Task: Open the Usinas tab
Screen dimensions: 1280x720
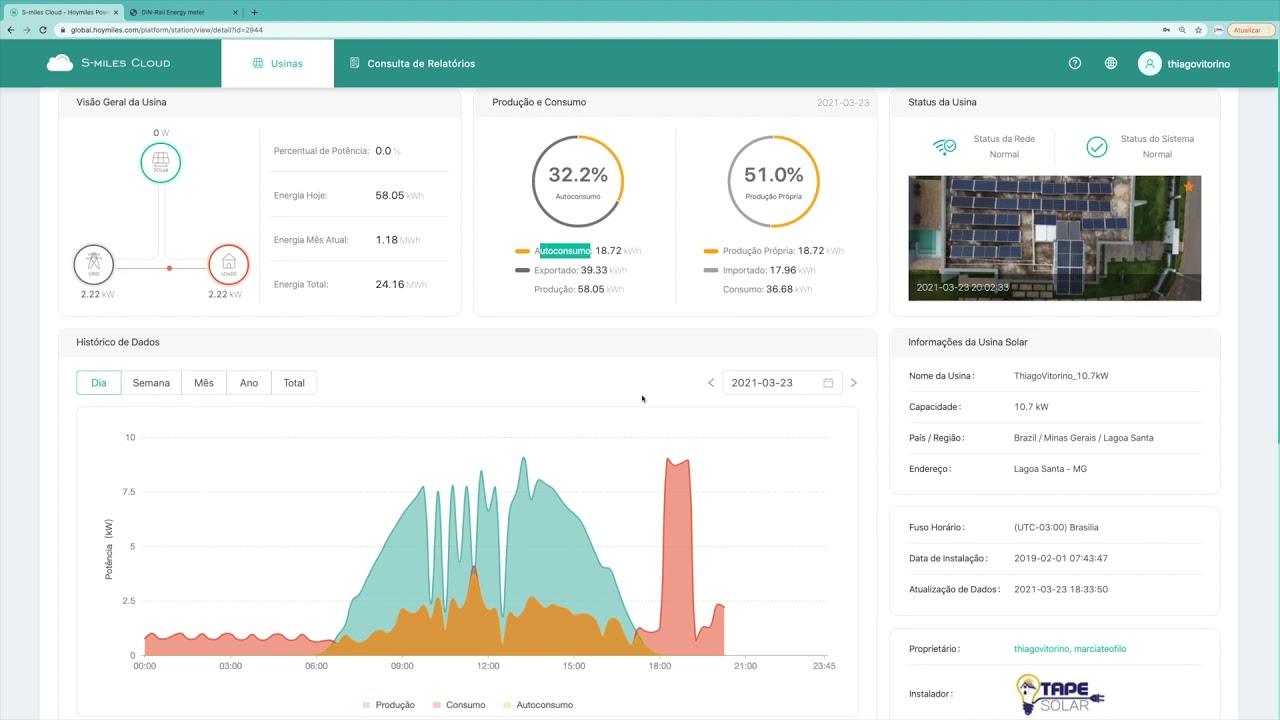Action: [x=278, y=63]
